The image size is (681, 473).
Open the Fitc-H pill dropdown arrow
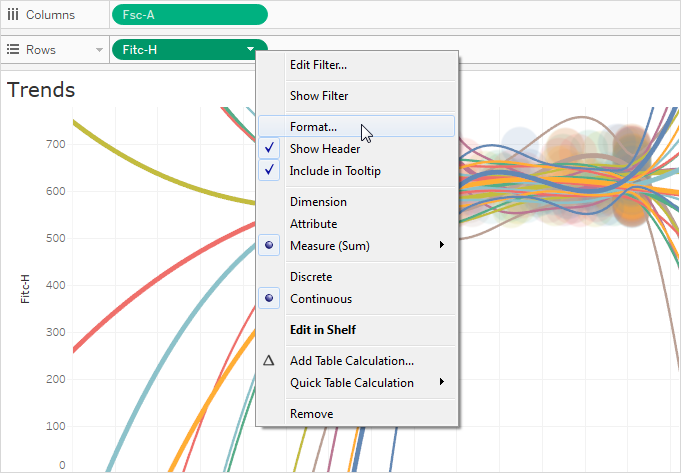pos(251,49)
